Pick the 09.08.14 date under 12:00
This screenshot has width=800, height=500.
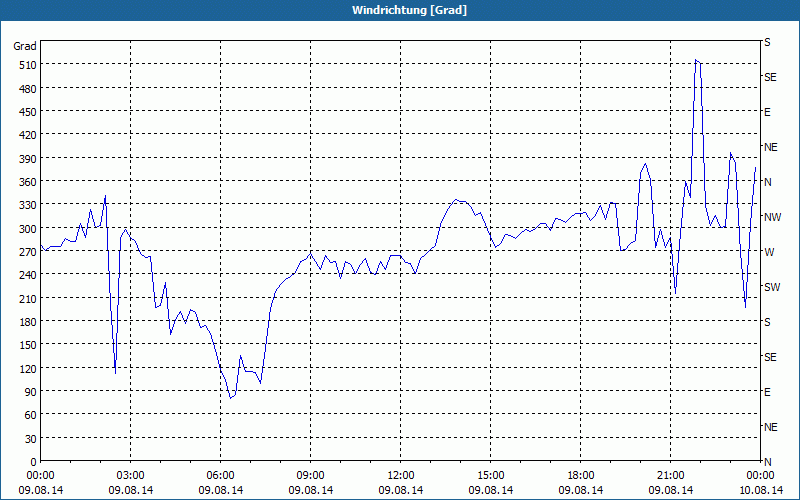[x=401, y=490]
